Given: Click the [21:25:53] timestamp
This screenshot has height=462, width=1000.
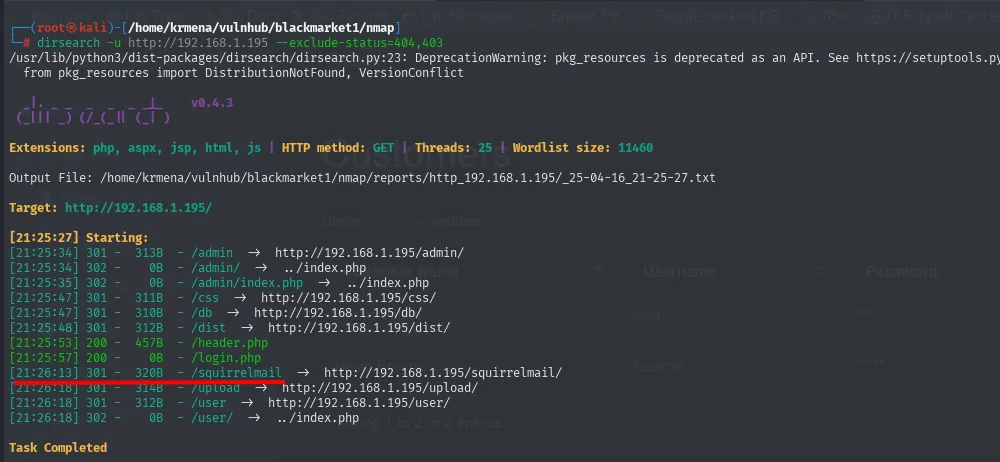Looking at the screenshot, I should [x=44, y=343].
